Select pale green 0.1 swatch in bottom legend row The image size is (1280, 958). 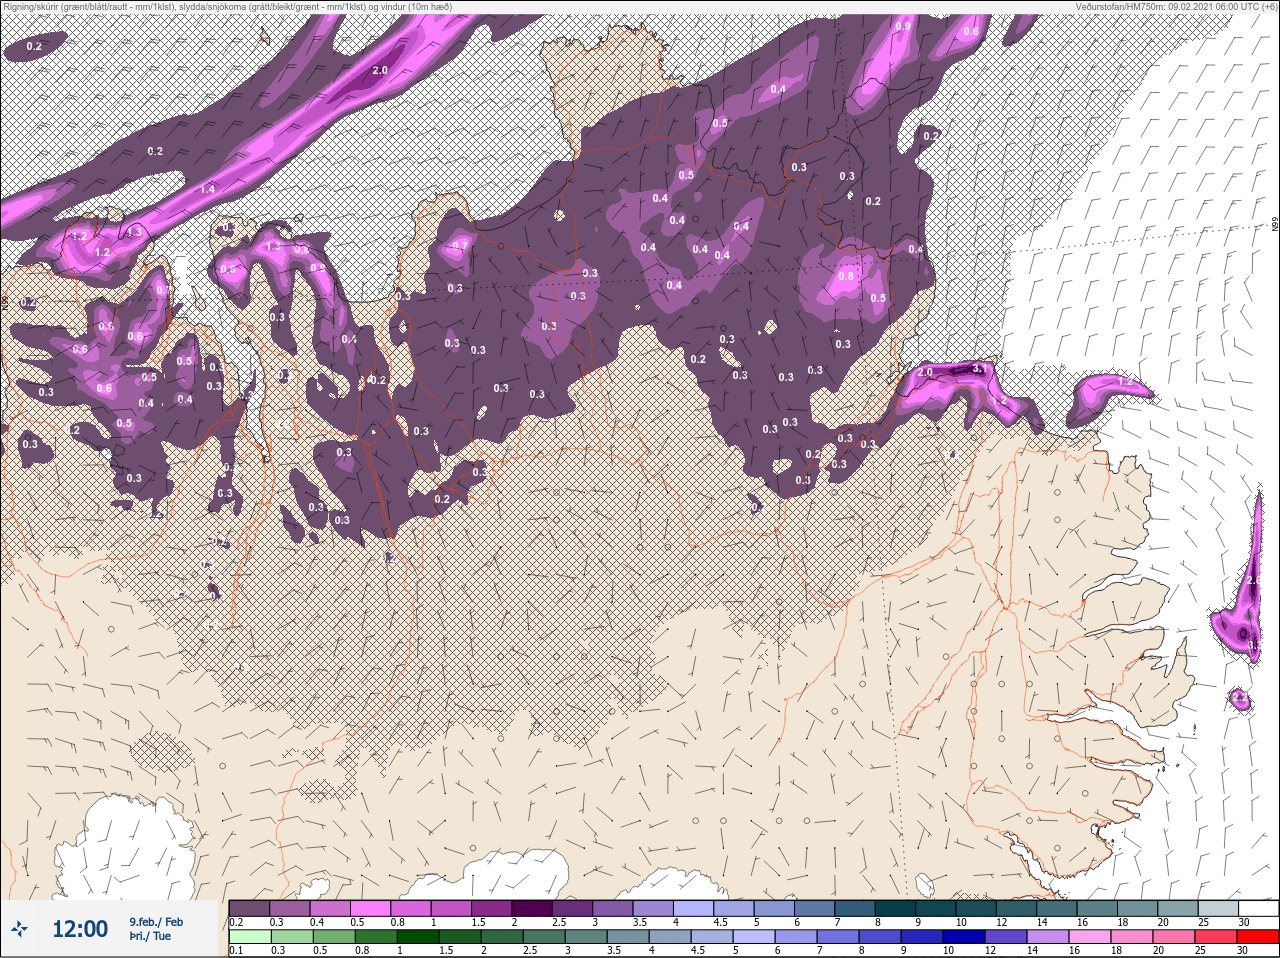click(x=250, y=937)
